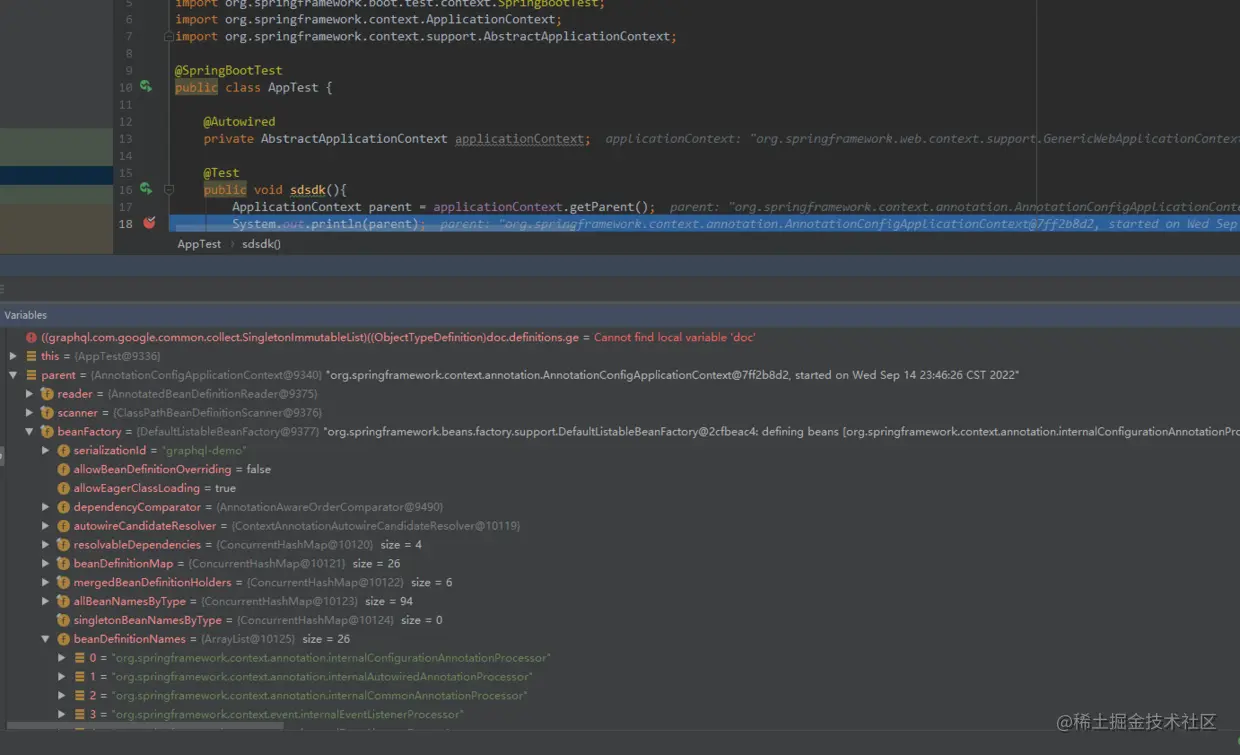Expand the 'allBeanNamesByType' node
Image resolution: width=1240 pixels, height=755 pixels.
click(x=45, y=601)
